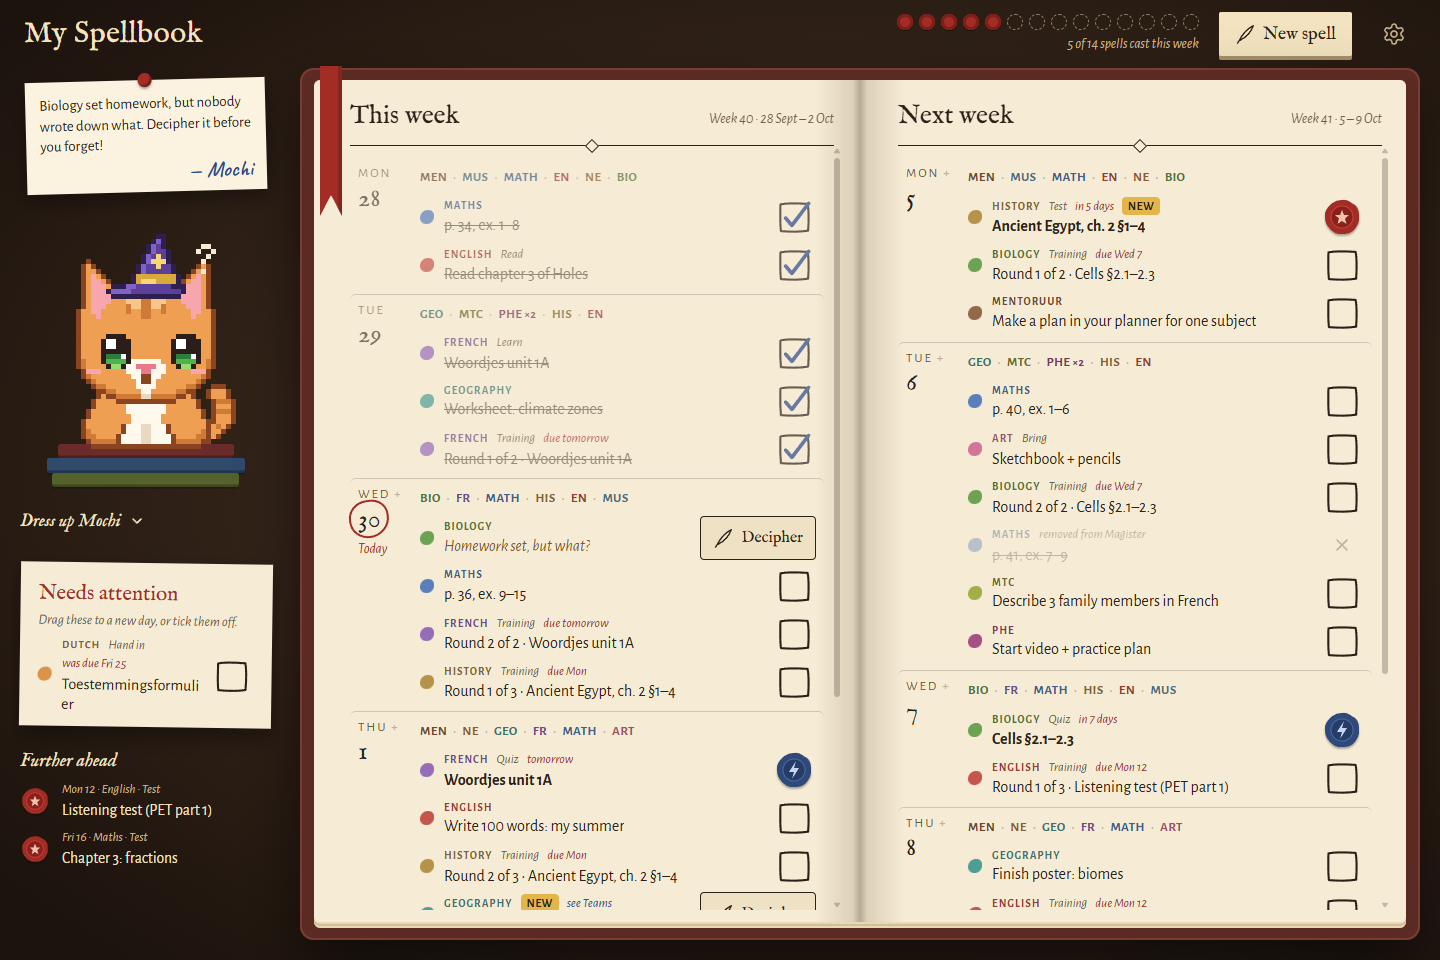Uncheck Read chapter 3 of Holes task
The width and height of the screenshot is (1440, 960).
(794, 265)
